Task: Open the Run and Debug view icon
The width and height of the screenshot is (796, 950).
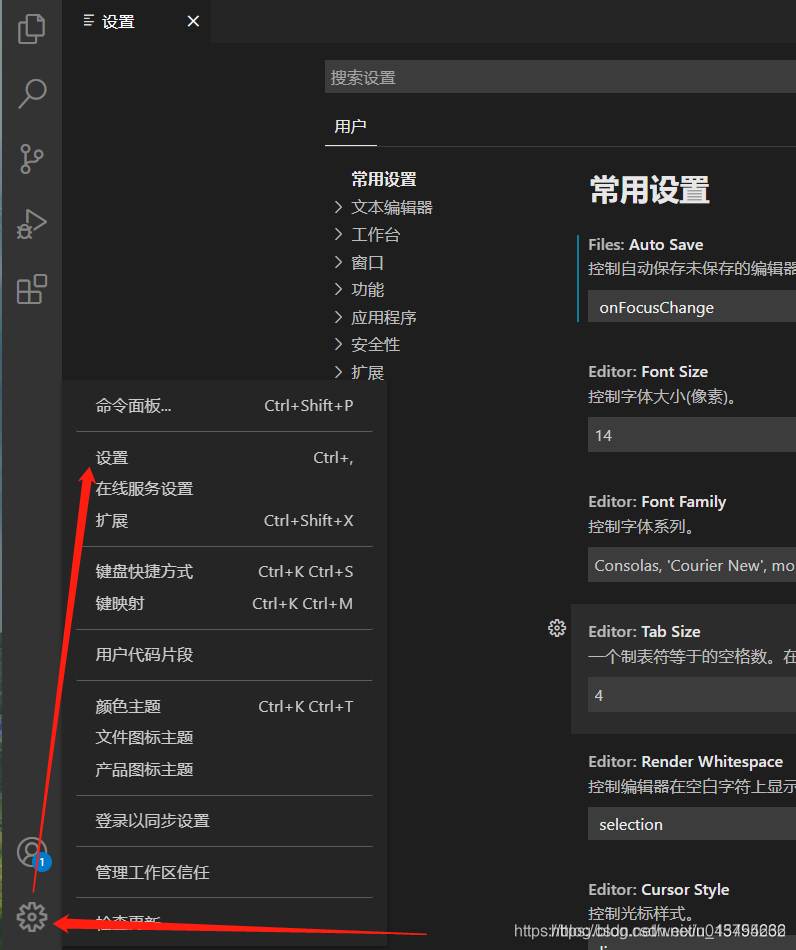Action: [32, 224]
